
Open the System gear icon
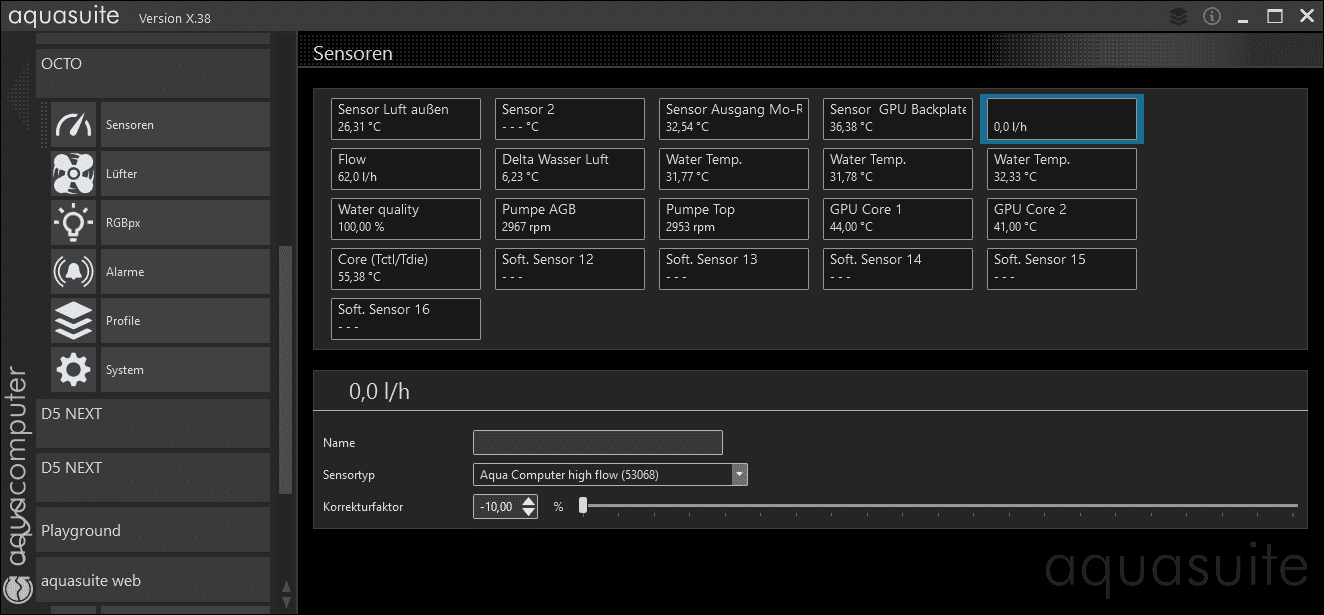tap(74, 370)
